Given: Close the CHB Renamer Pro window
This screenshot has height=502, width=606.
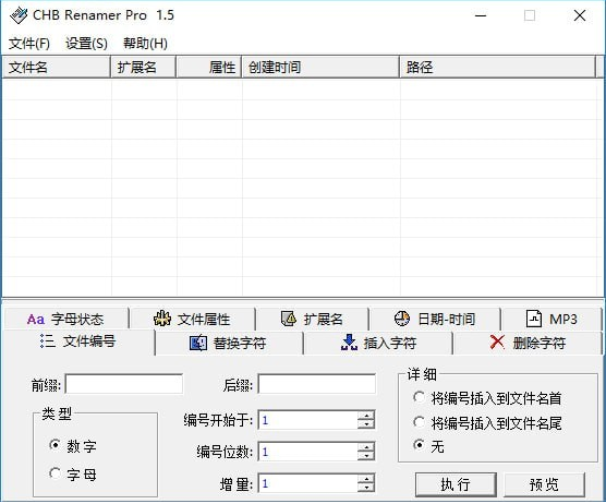Looking at the screenshot, I should [579, 15].
